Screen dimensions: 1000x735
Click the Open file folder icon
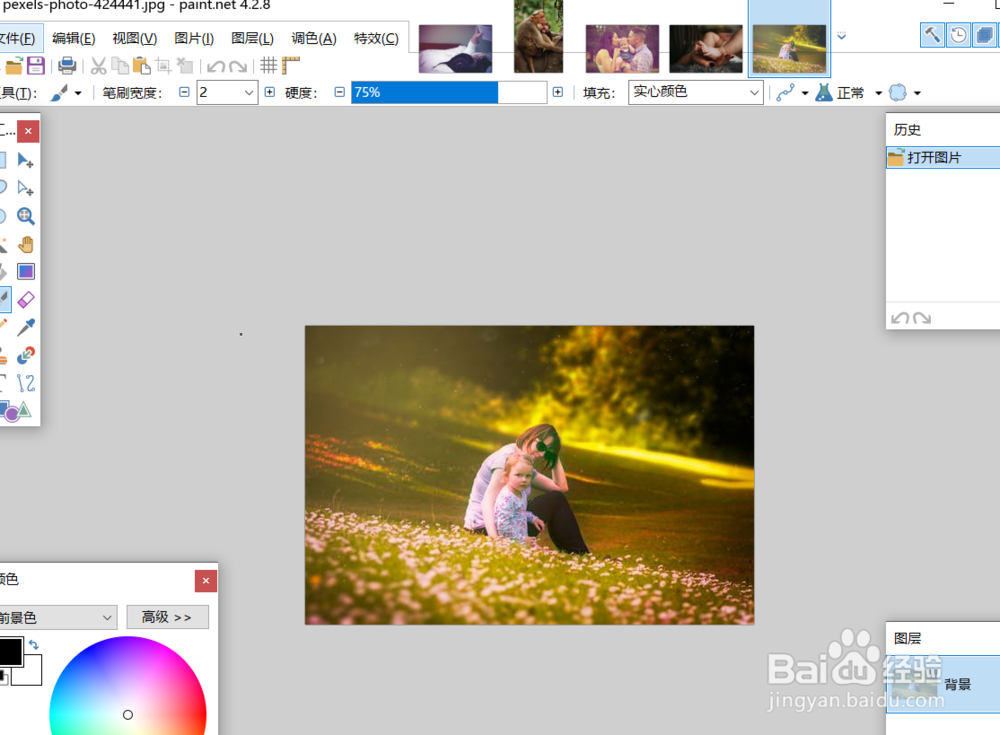(14, 66)
